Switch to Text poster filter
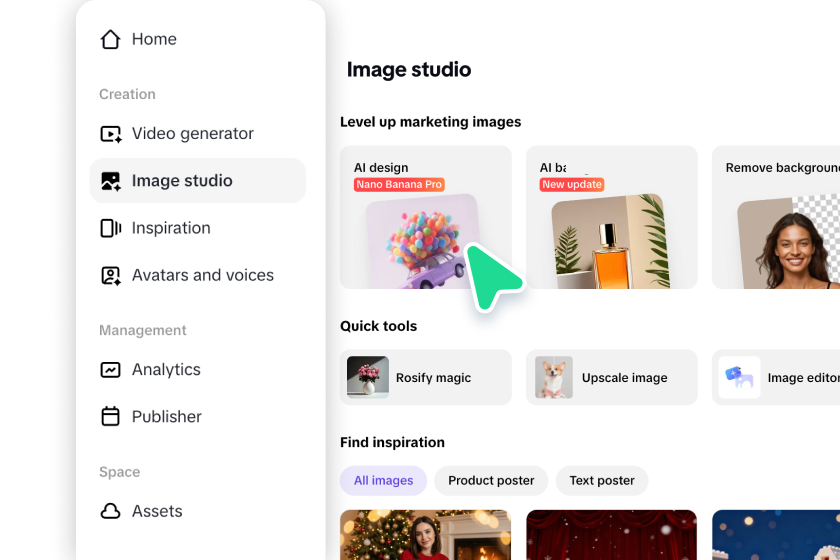Viewport: 840px width, 560px height. (602, 480)
